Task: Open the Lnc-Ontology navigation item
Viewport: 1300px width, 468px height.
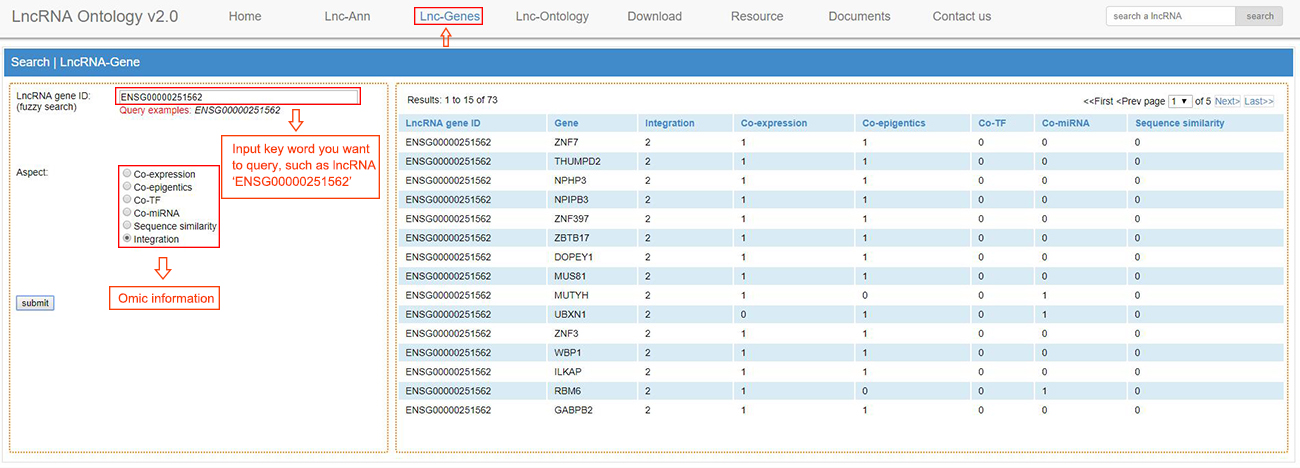Action: click(x=552, y=16)
